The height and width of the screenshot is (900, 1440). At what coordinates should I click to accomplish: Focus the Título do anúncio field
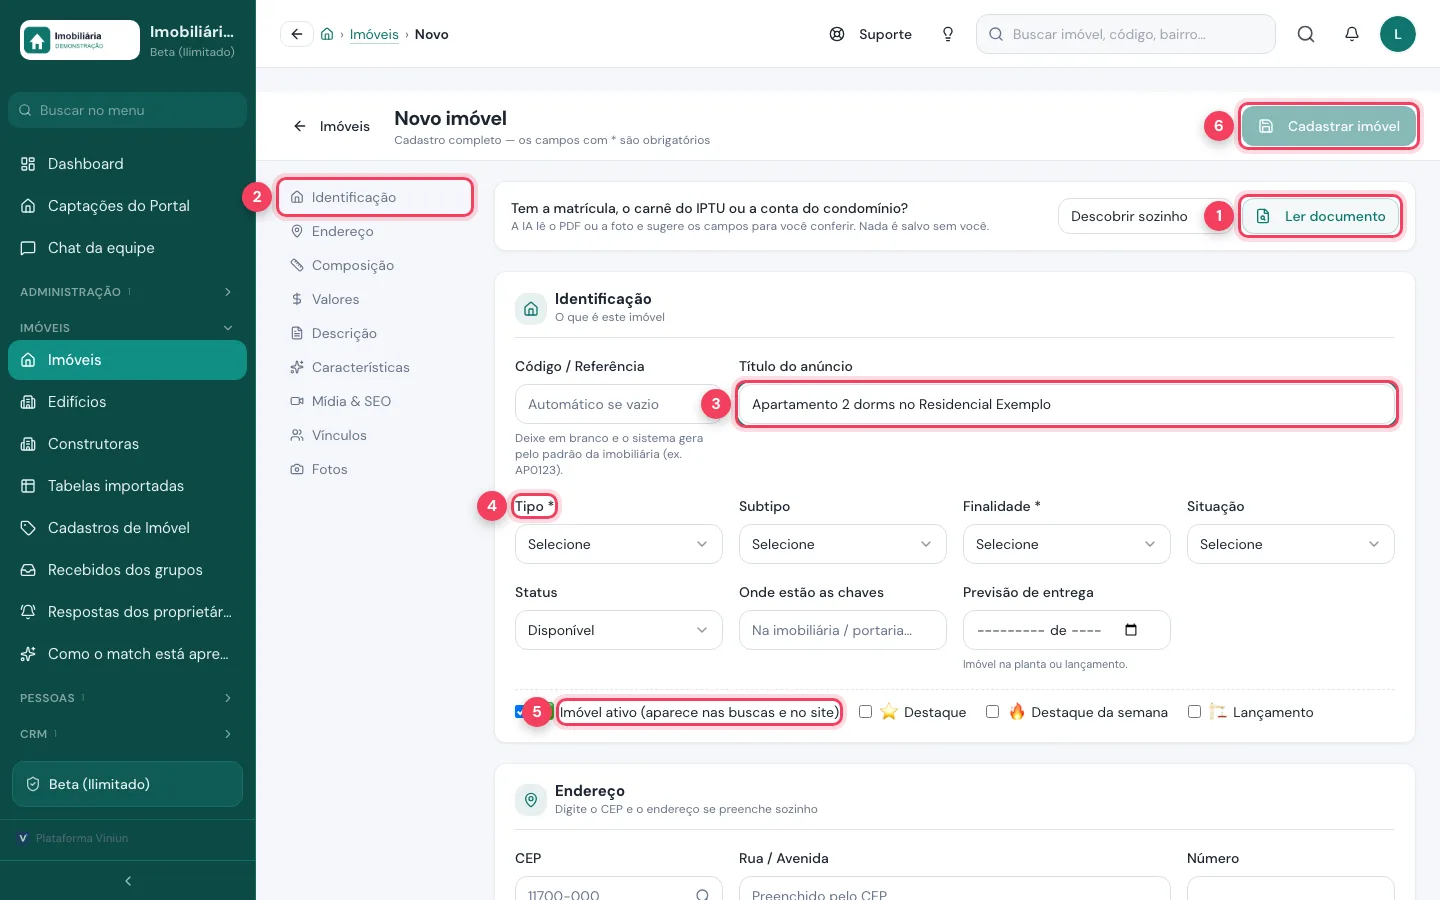click(1067, 404)
